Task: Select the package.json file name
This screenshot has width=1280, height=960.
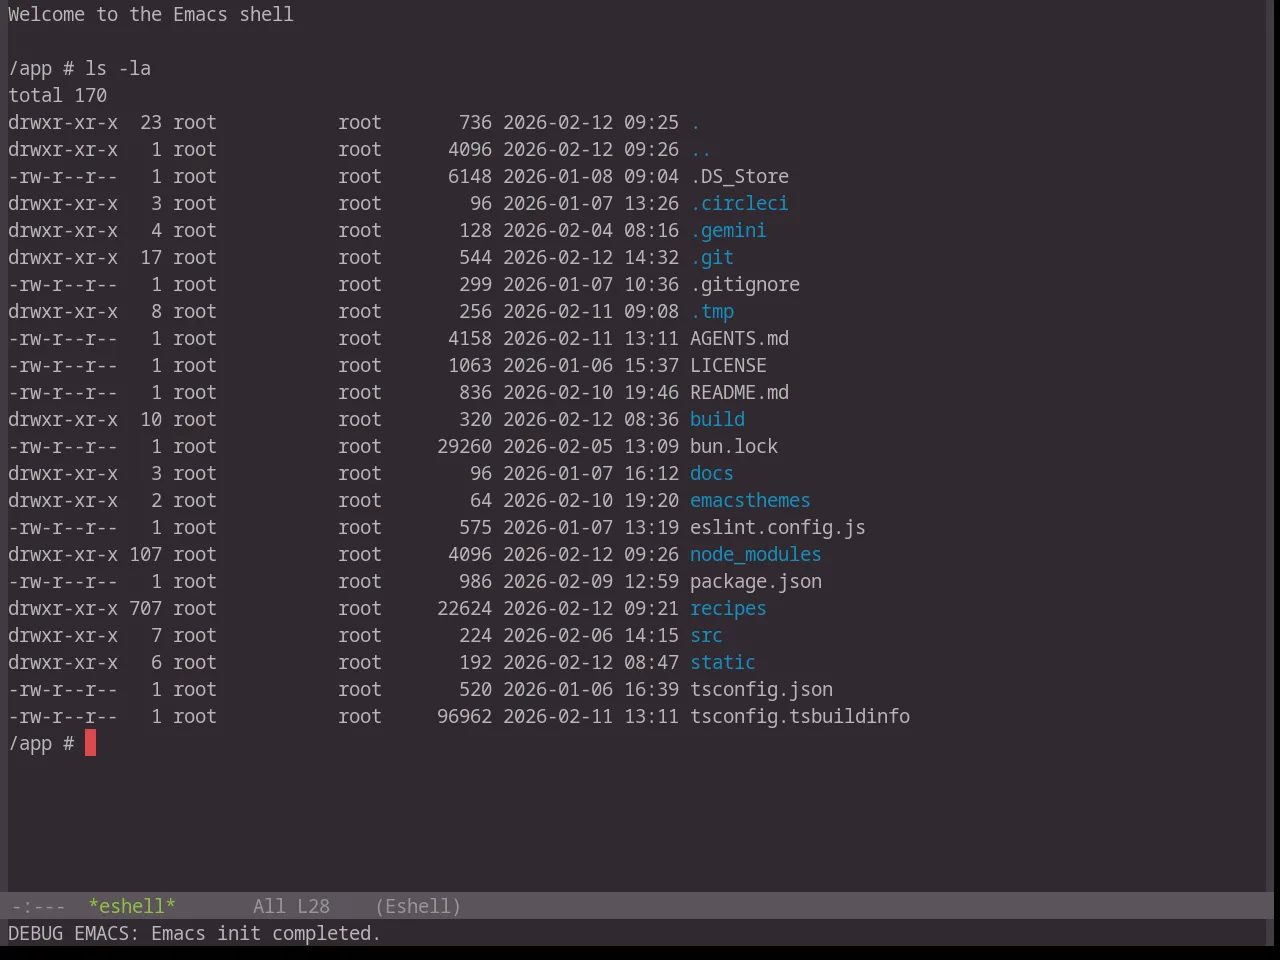Action: pyautogui.click(x=756, y=581)
